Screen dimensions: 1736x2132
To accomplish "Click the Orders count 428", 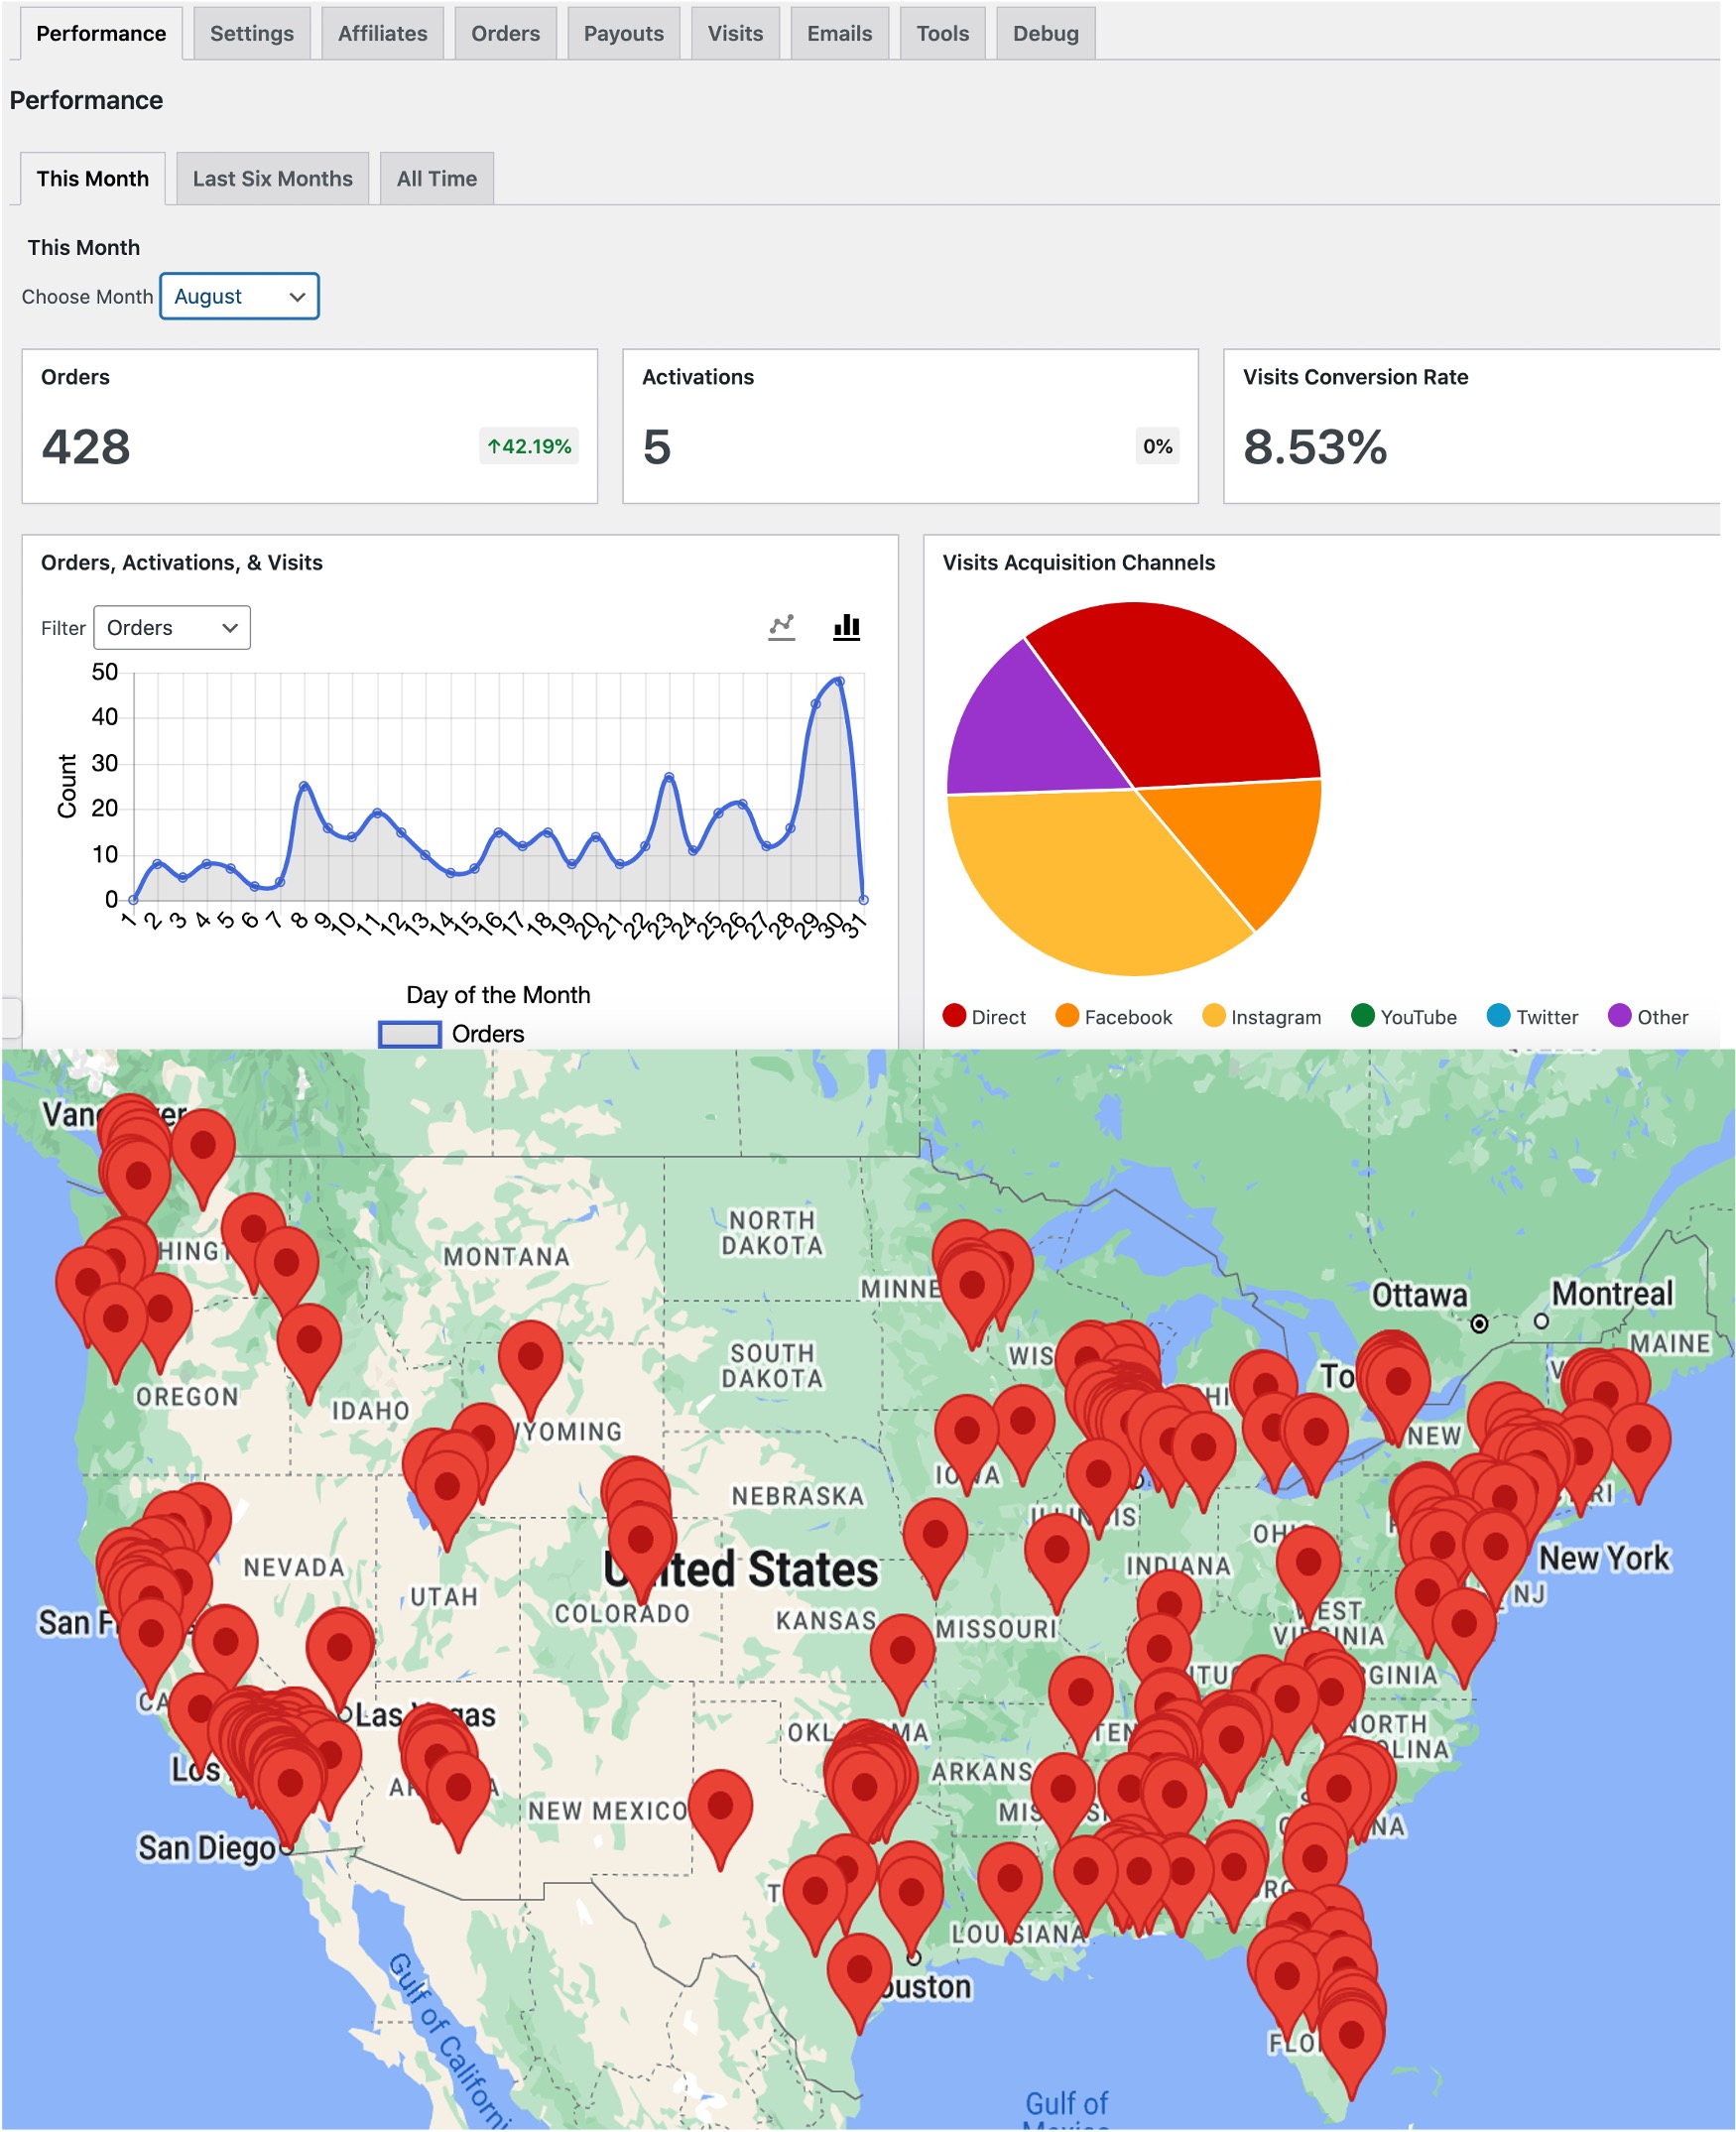I will pos(86,446).
